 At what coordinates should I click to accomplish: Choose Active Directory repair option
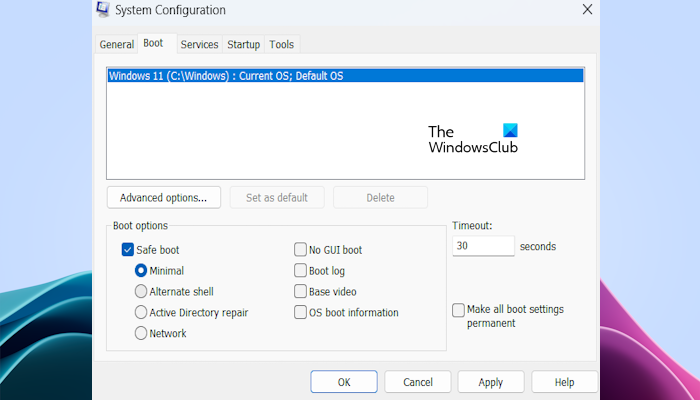[141, 312]
